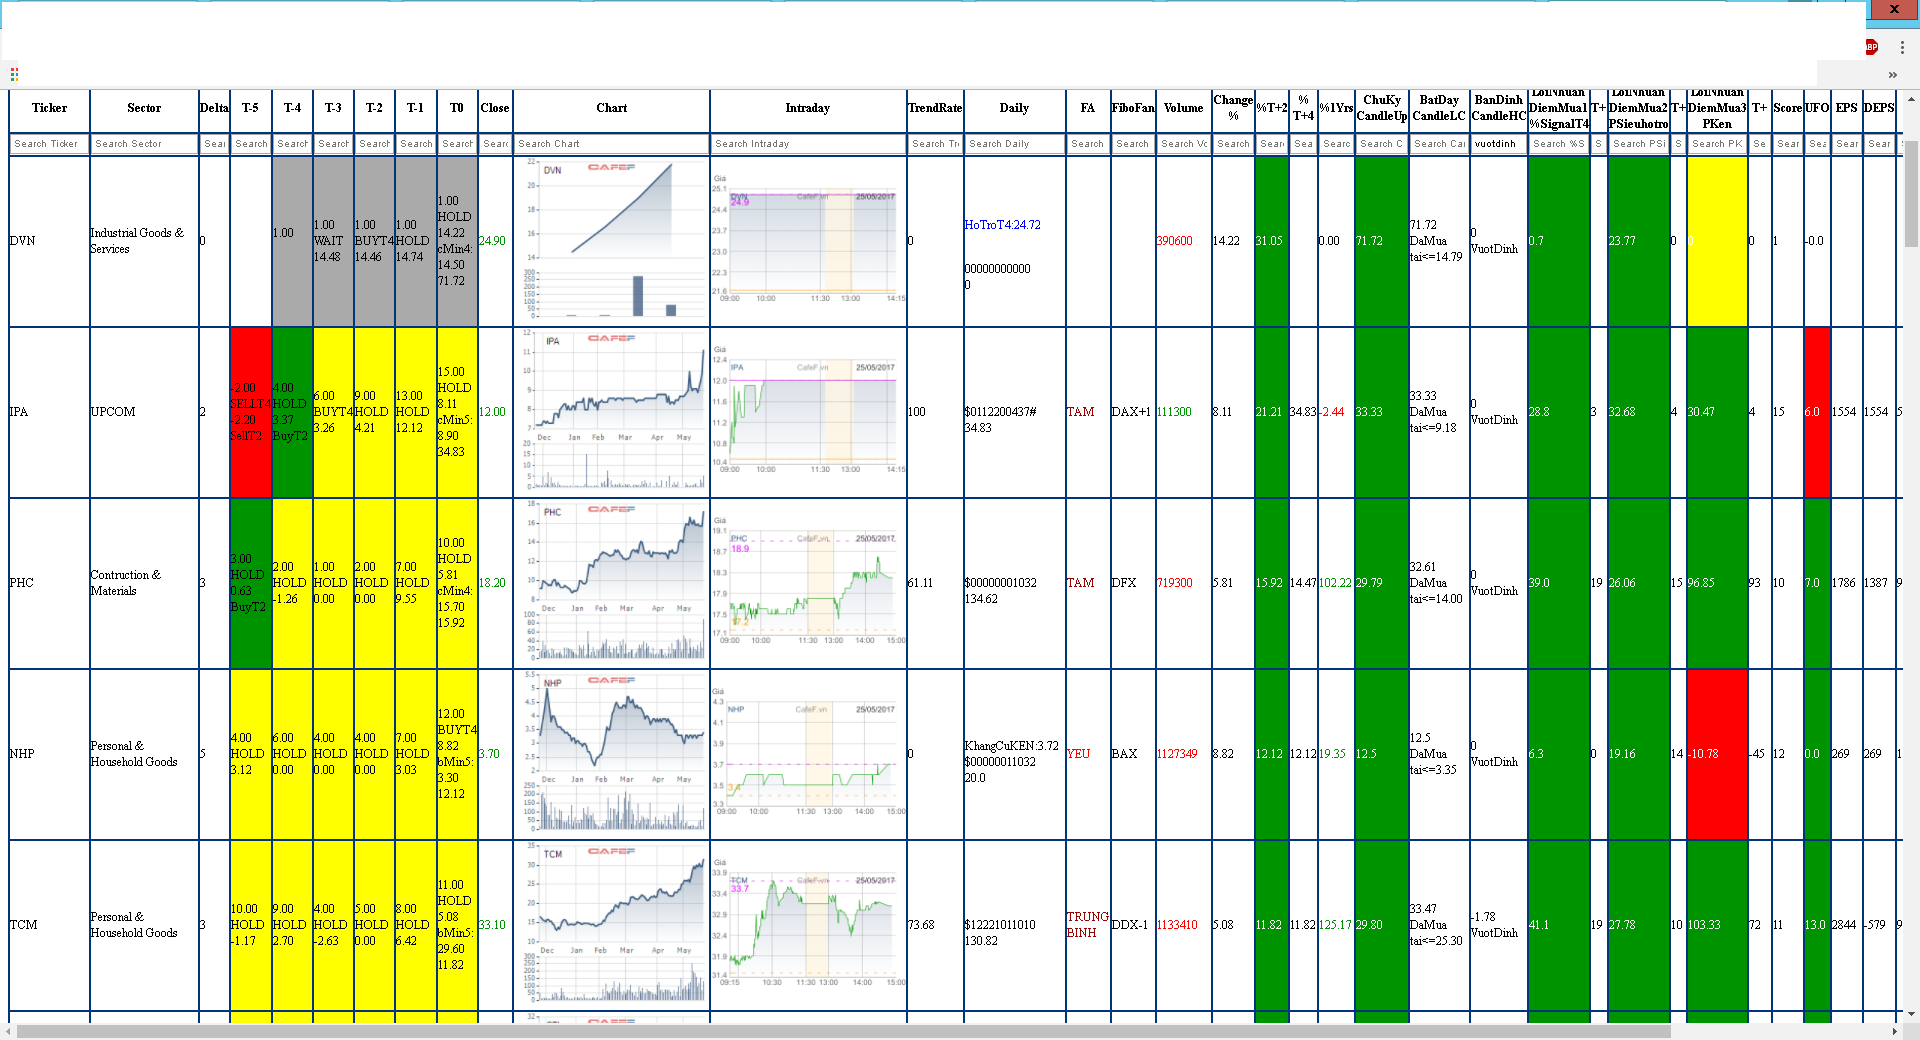Viewport: 1920px width, 1040px height.
Task: Click the PHC price chart thumbnail
Action: (611, 583)
